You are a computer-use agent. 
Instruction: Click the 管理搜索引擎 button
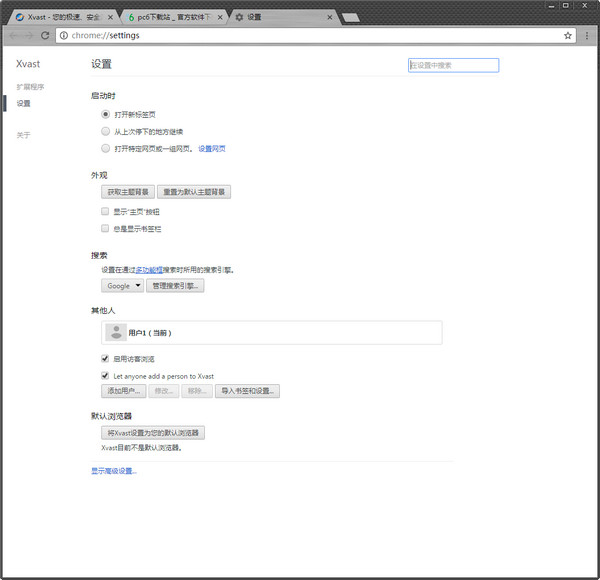(x=175, y=286)
